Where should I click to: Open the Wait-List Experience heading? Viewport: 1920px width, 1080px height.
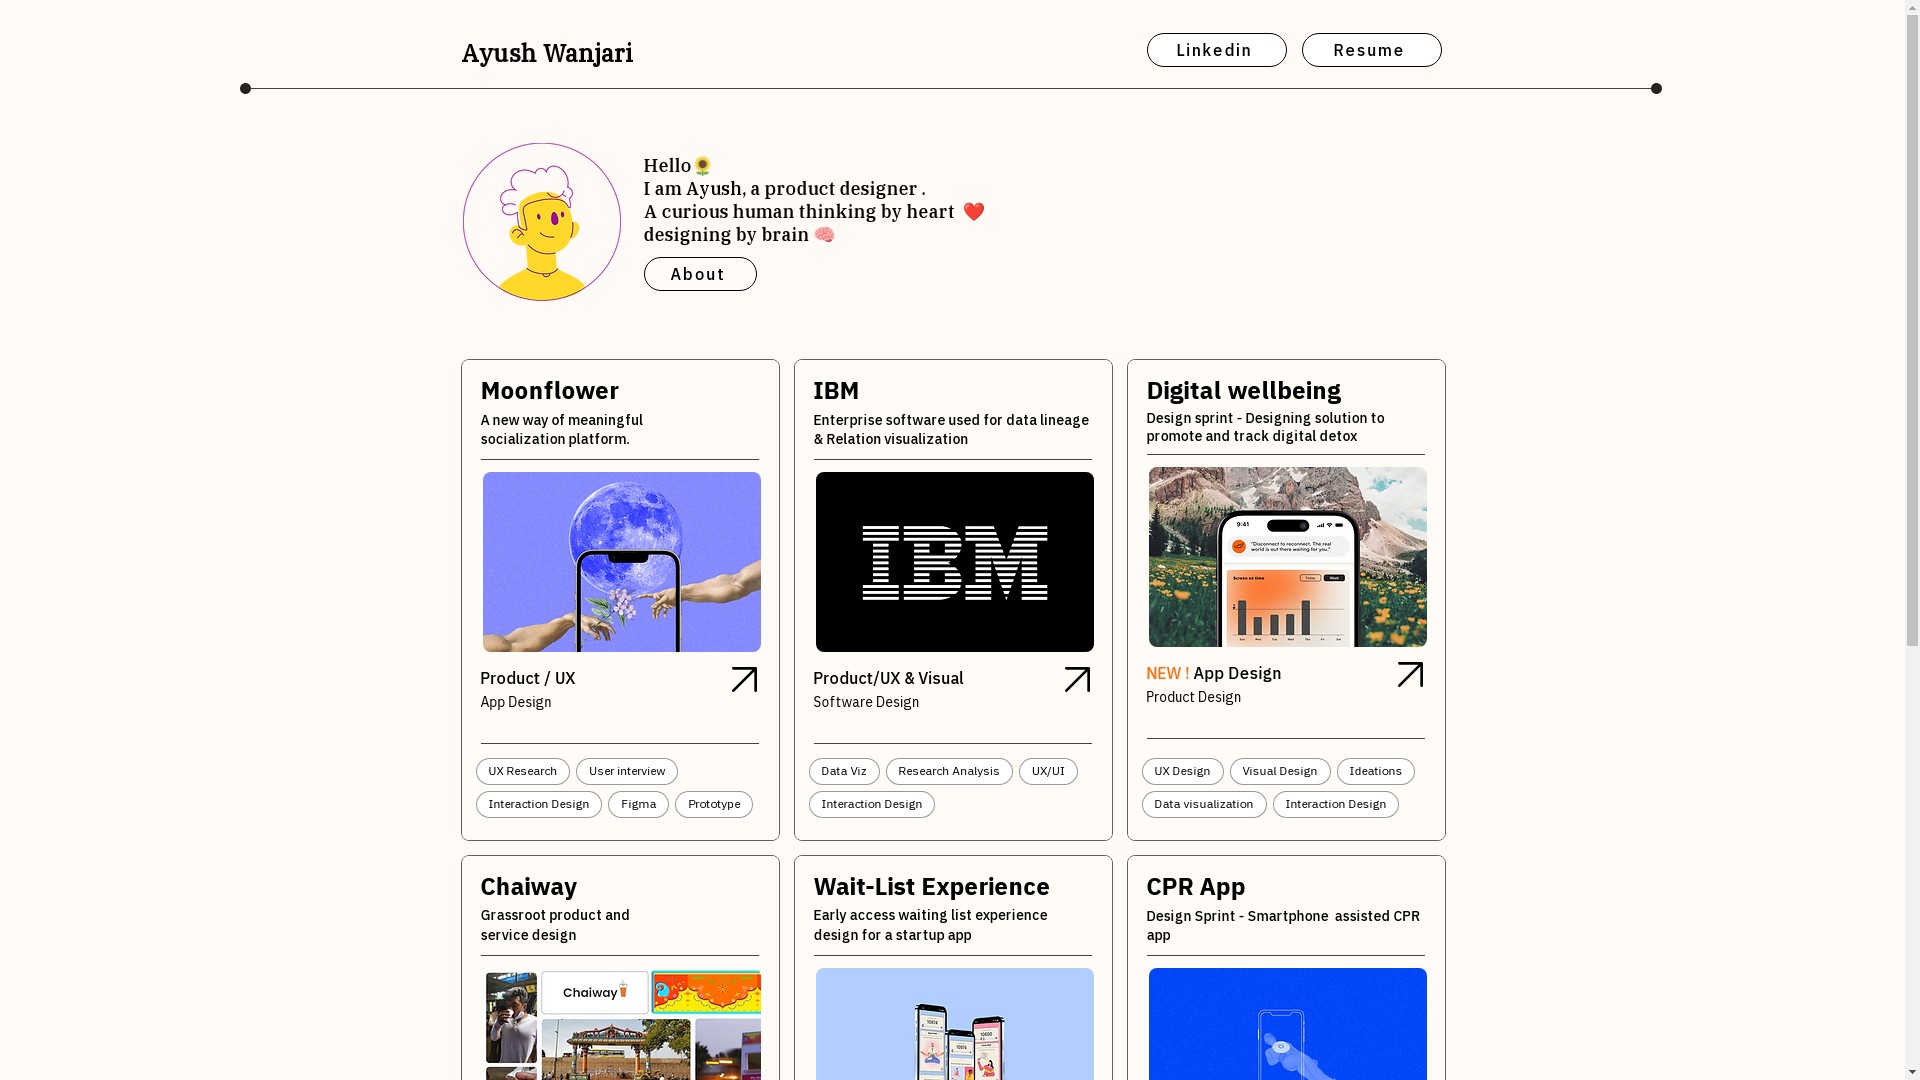(x=931, y=886)
